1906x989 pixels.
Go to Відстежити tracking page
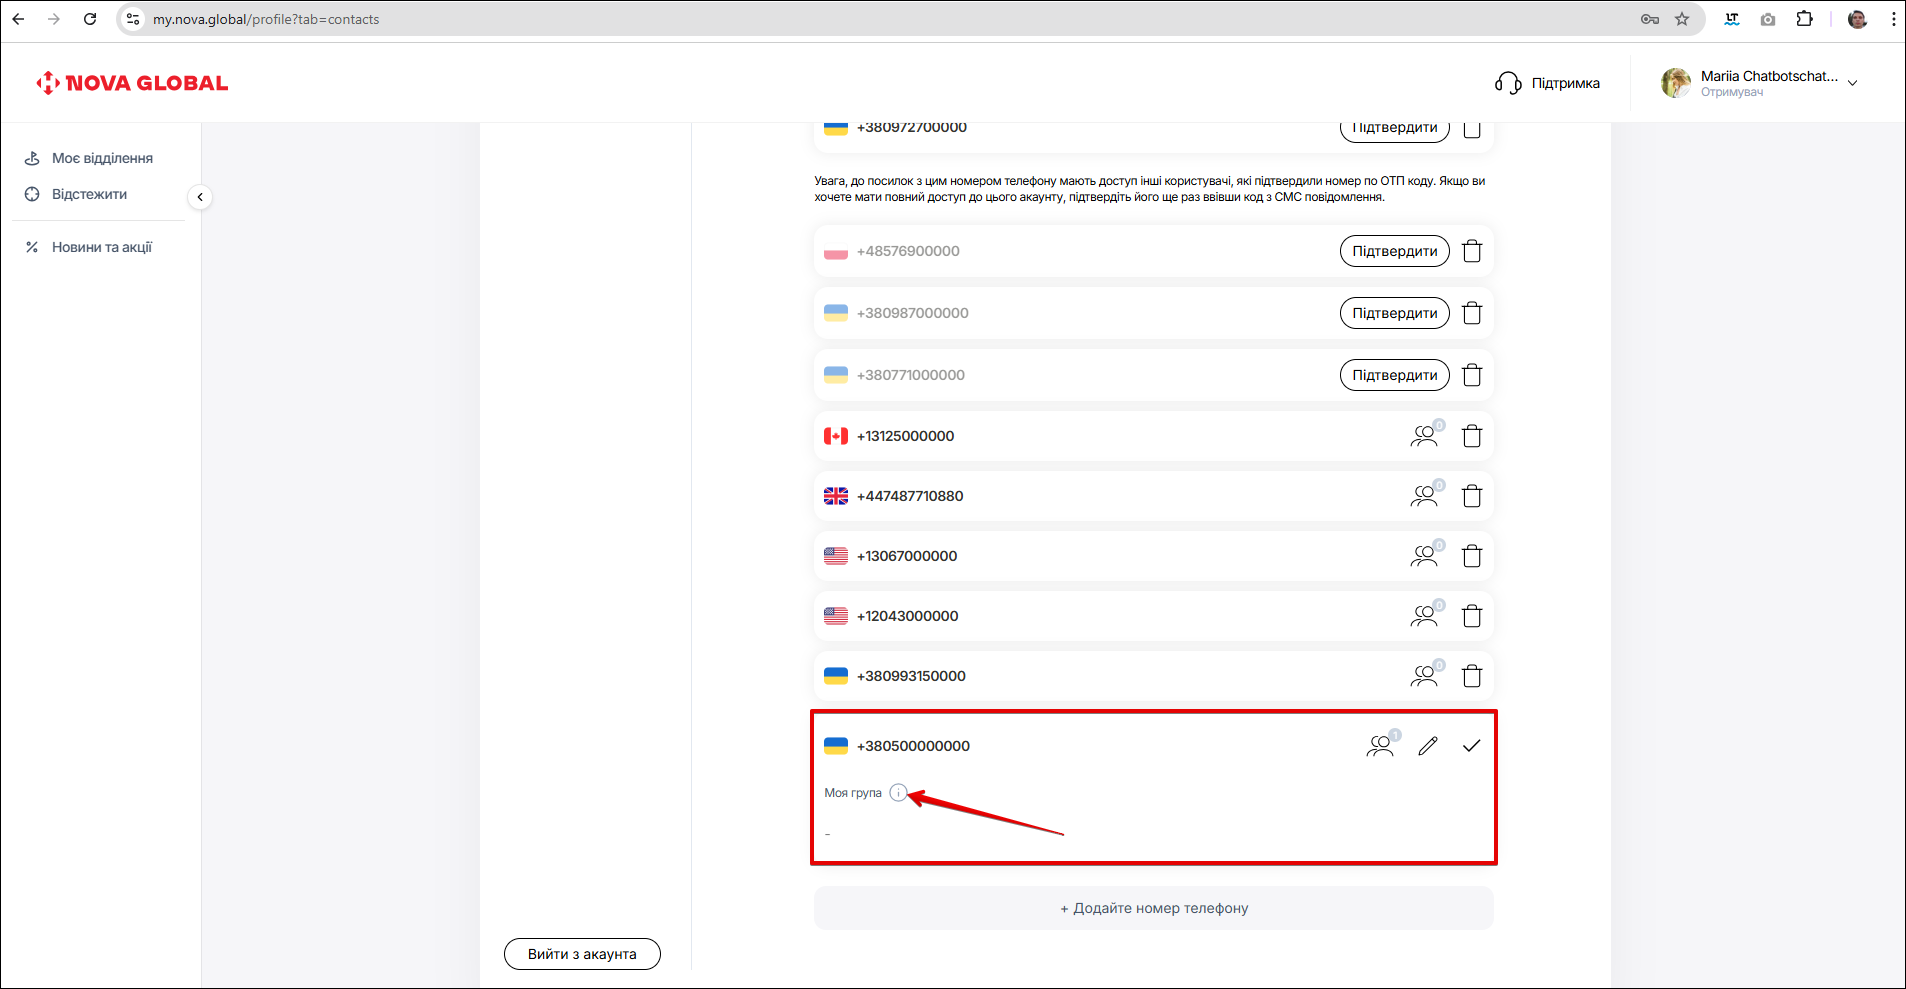click(89, 194)
